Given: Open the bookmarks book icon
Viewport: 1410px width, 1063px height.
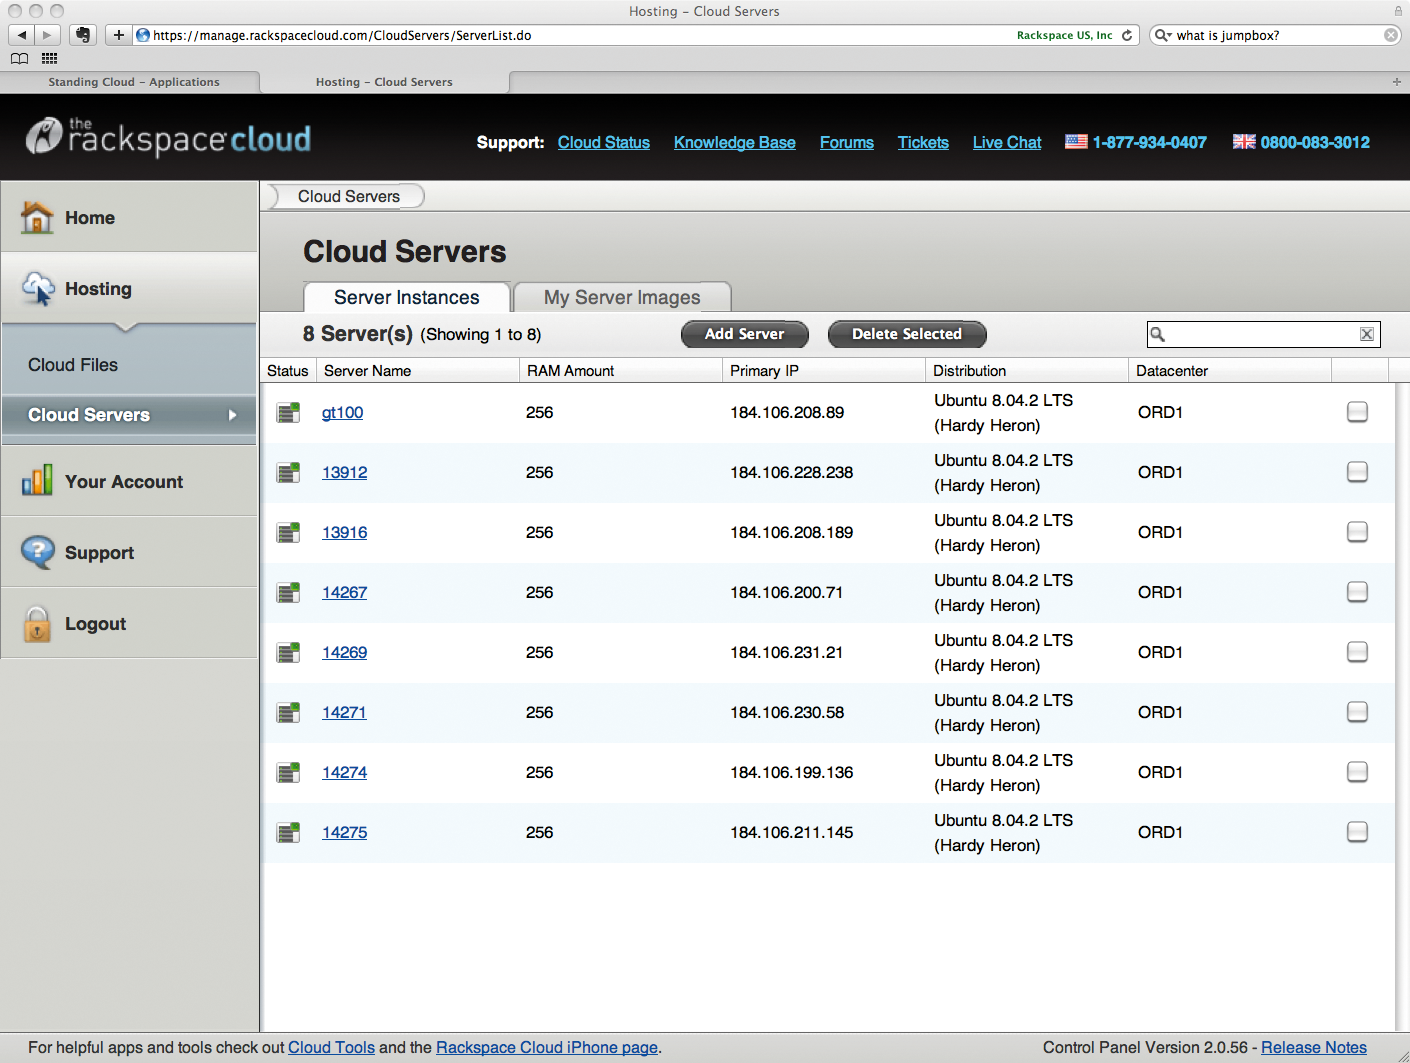Looking at the screenshot, I should point(20,59).
